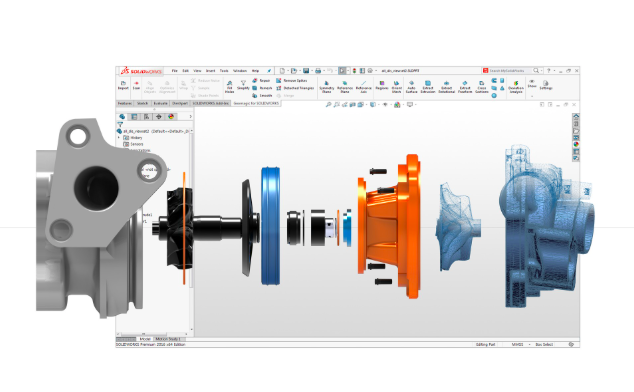Screen dimensions: 634x392
Task: Open the Help menu
Action: click(256, 71)
